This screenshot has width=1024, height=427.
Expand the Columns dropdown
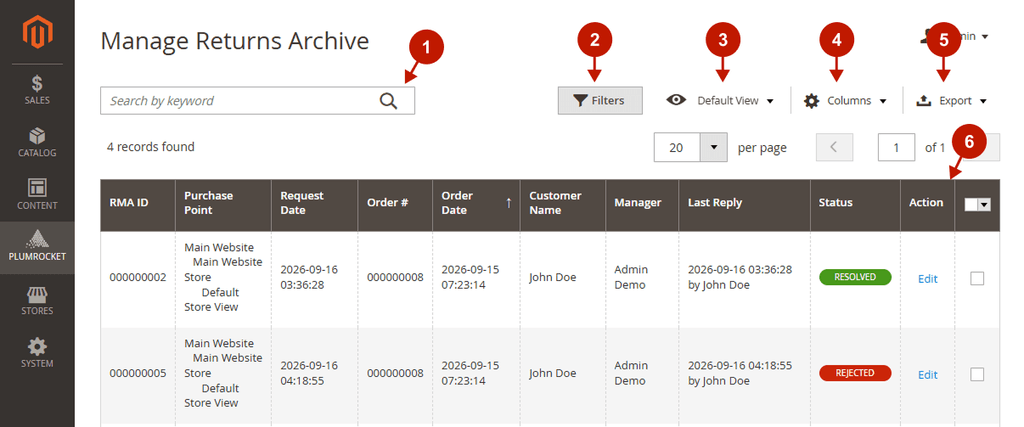[846, 101]
